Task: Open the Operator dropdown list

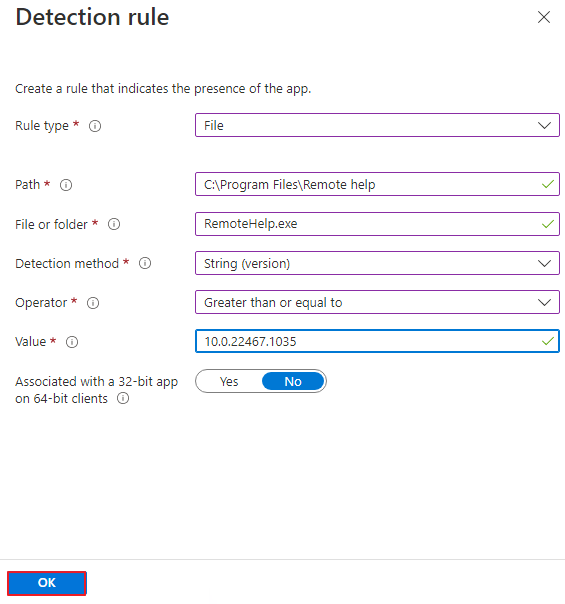Action: click(377, 302)
